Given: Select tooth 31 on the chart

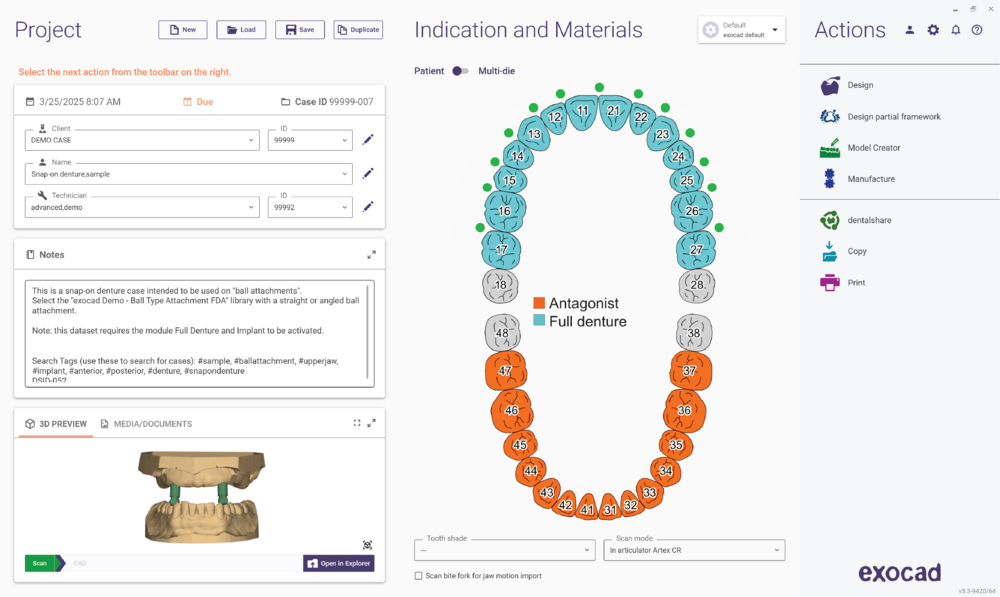Looking at the screenshot, I should point(610,508).
